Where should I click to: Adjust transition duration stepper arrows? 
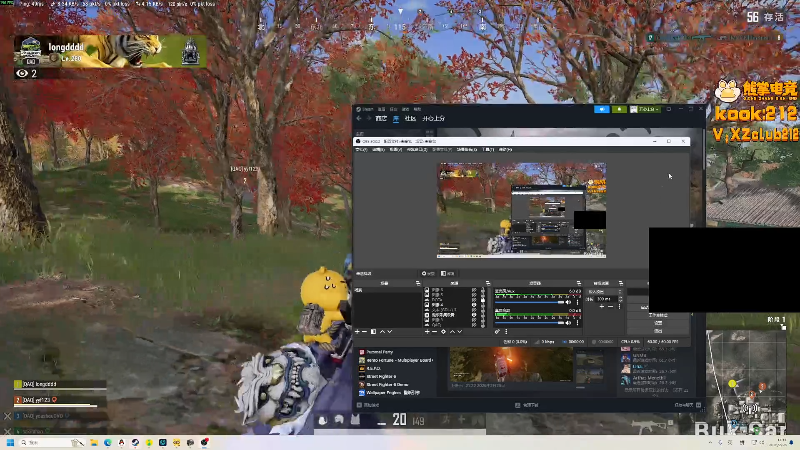(620, 299)
